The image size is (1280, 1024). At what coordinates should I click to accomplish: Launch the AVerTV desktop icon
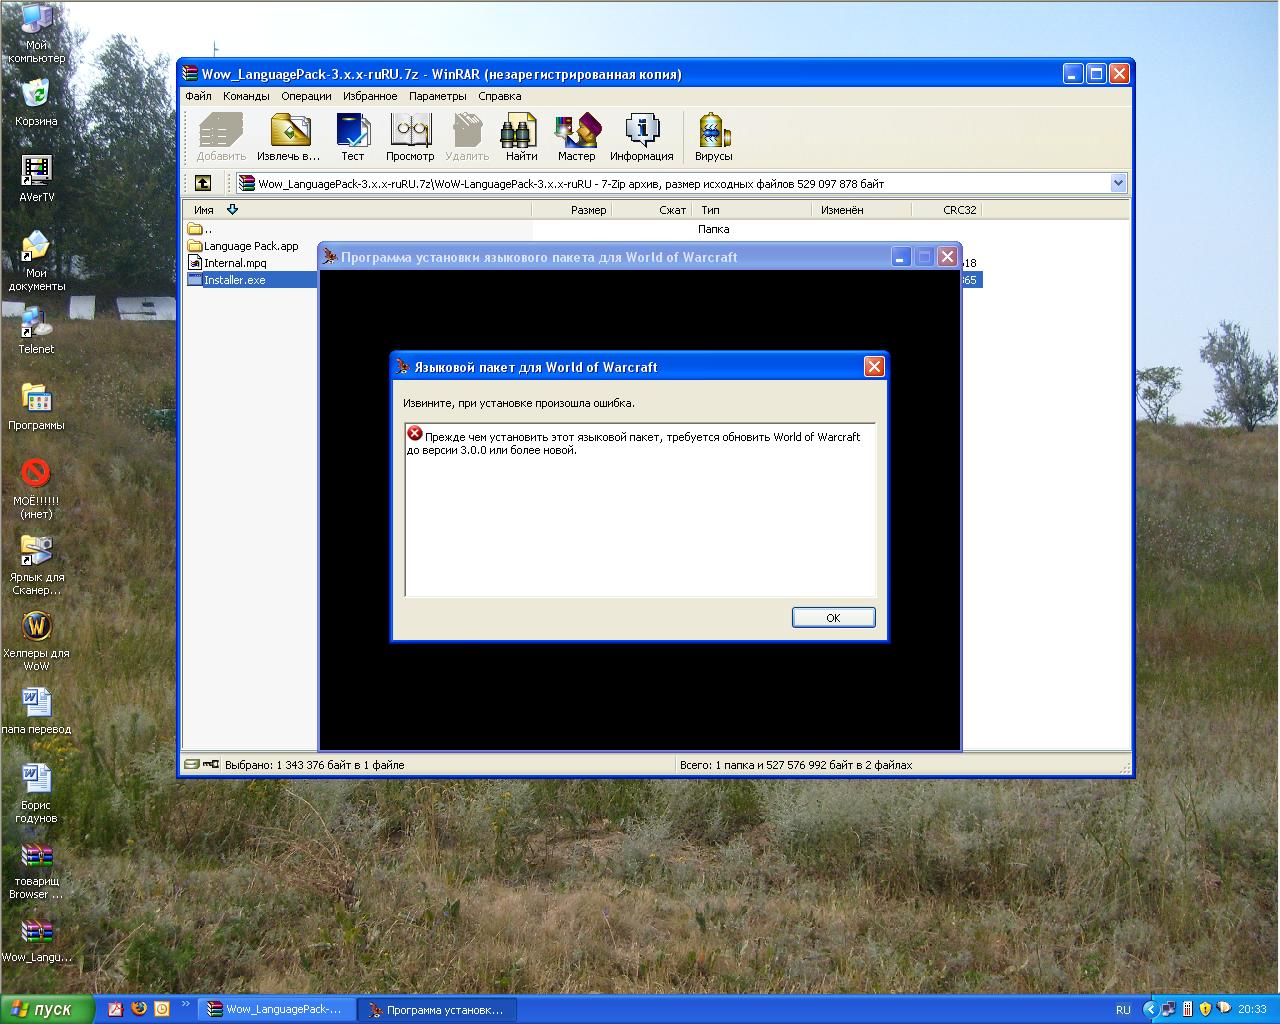tap(37, 179)
